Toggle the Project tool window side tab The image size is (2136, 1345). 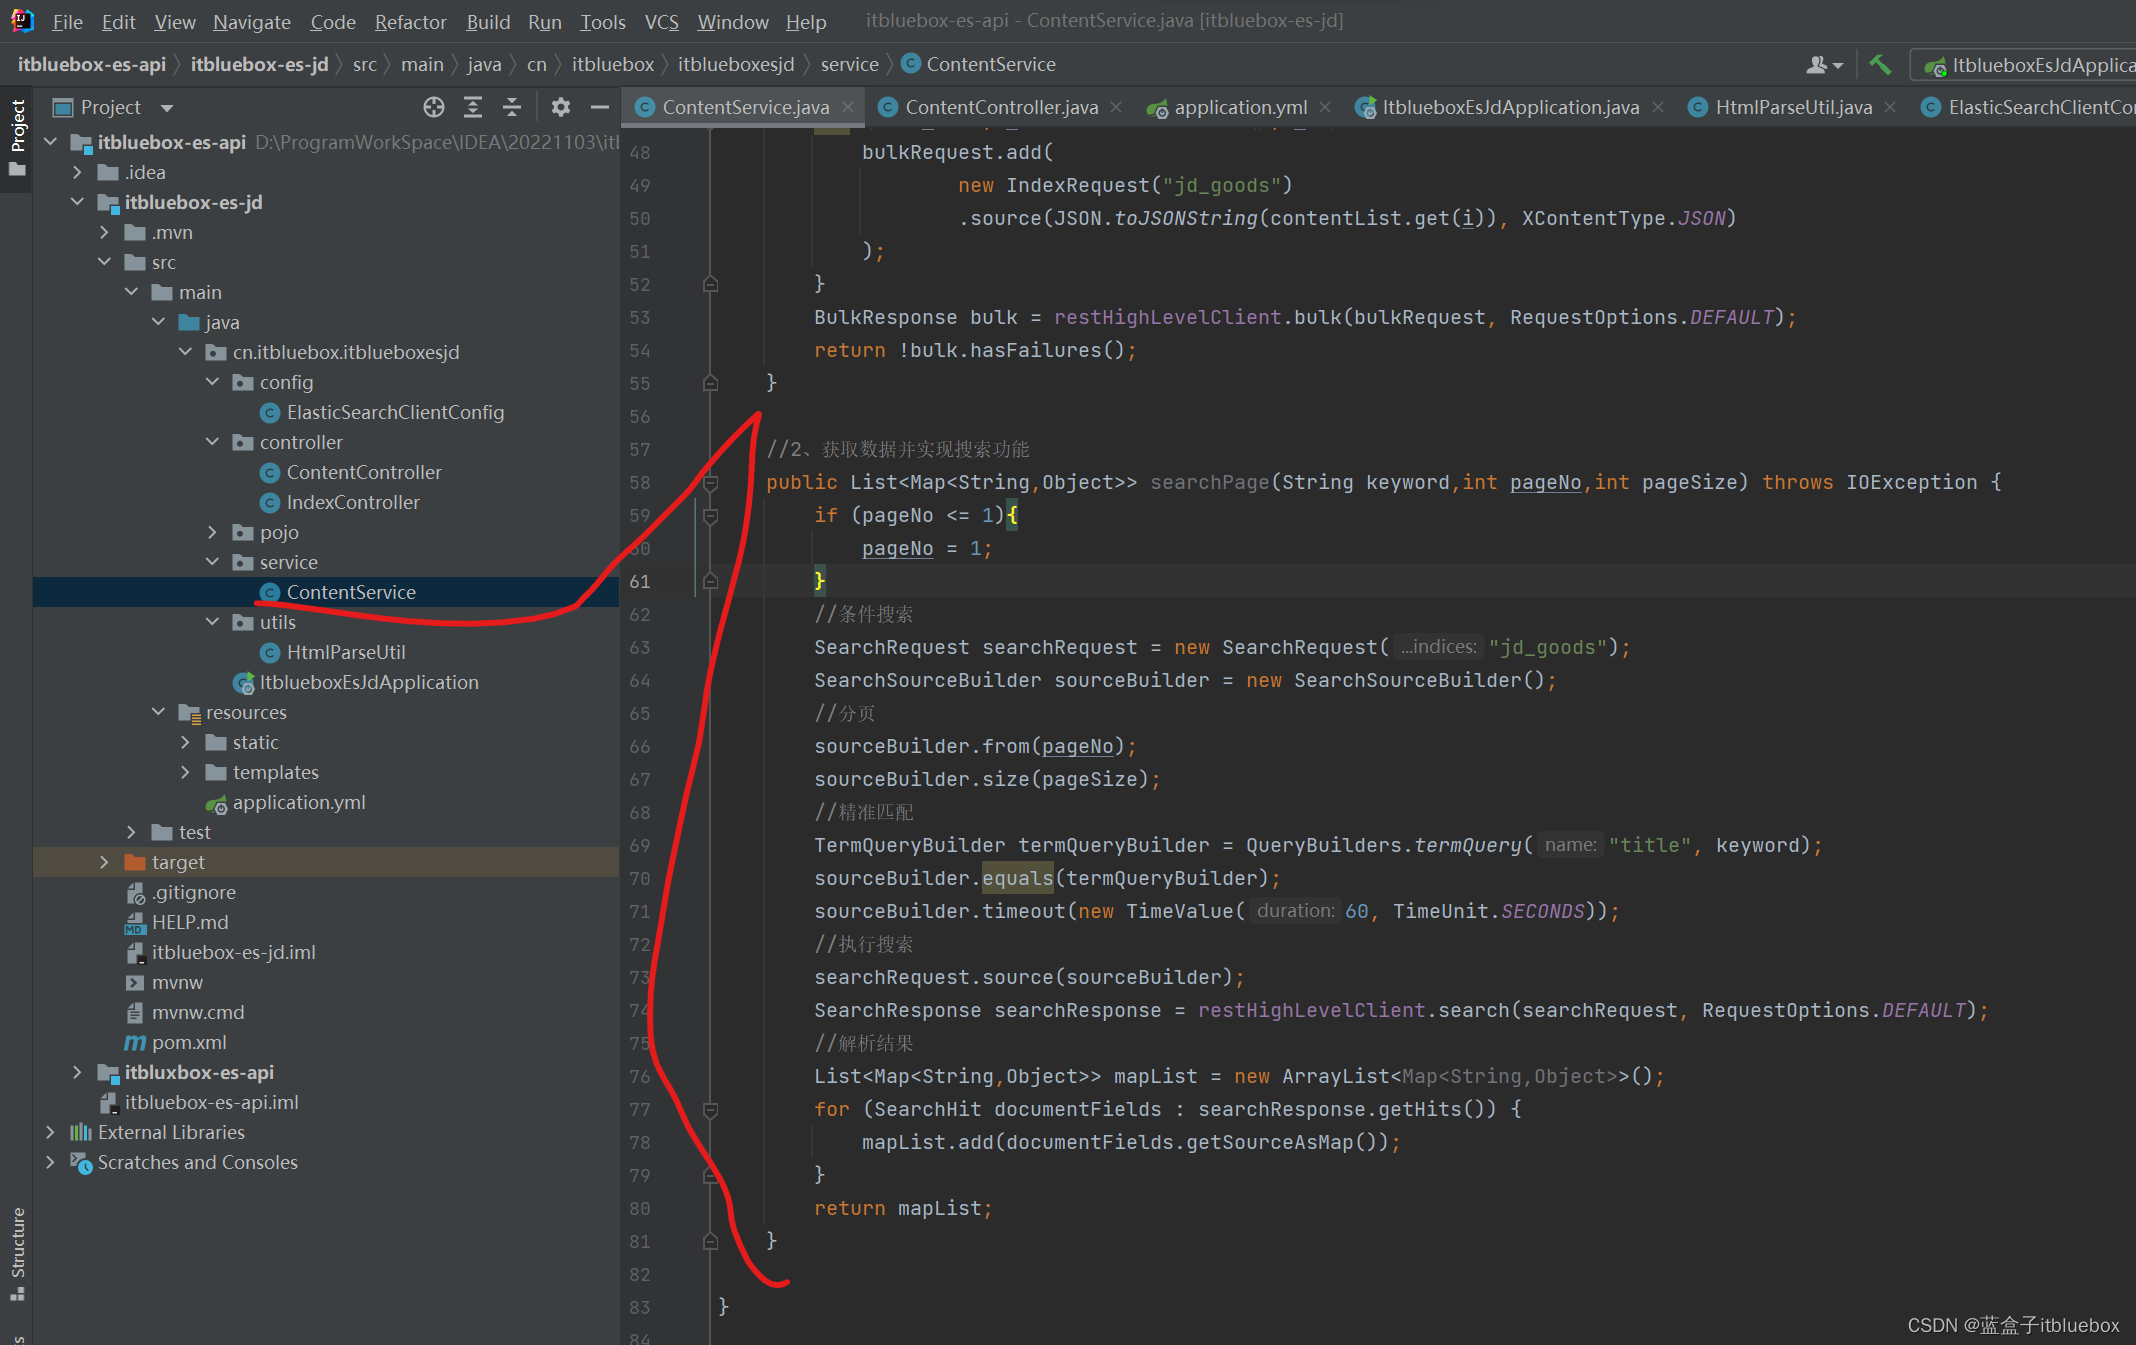(x=17, y=137)
